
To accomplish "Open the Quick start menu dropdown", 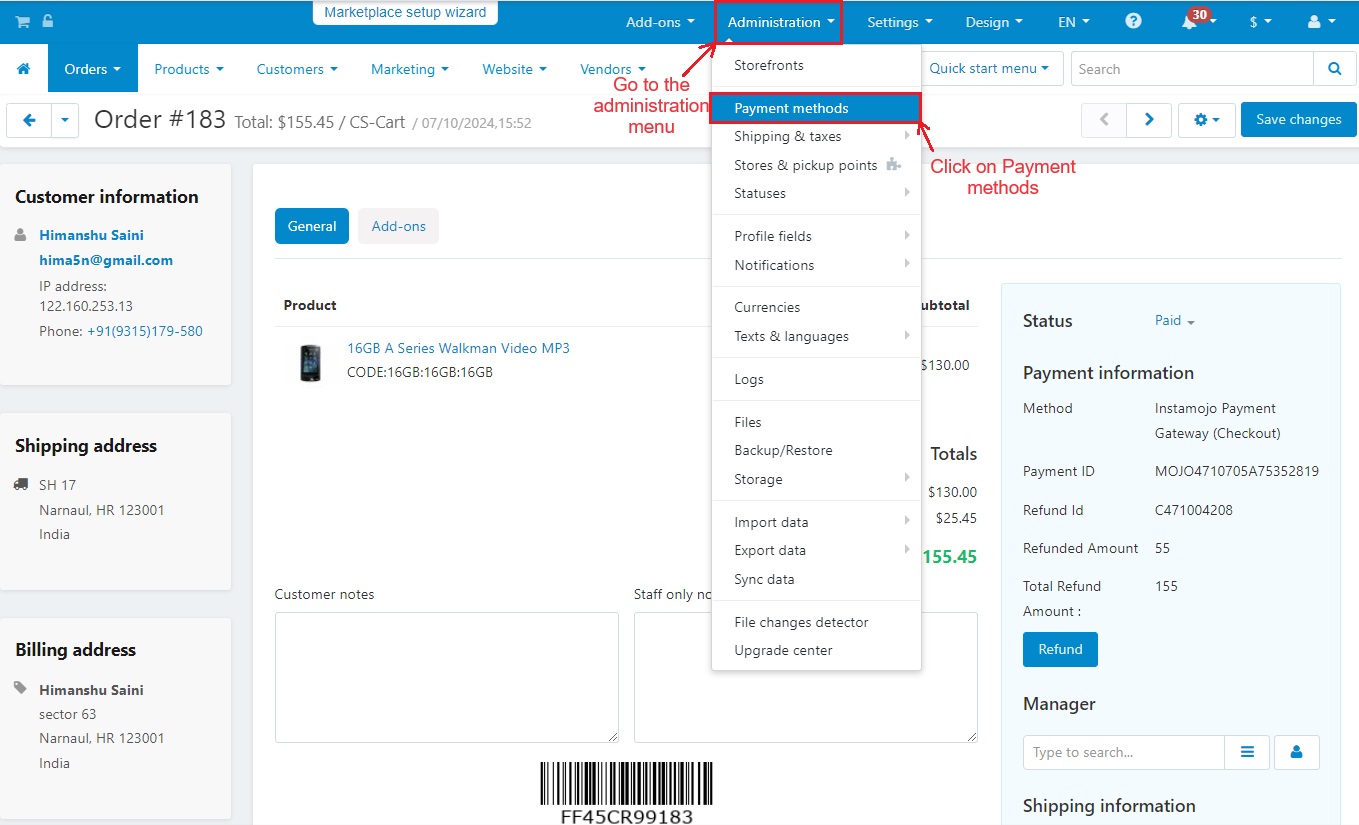I will [x=989, y=69].
